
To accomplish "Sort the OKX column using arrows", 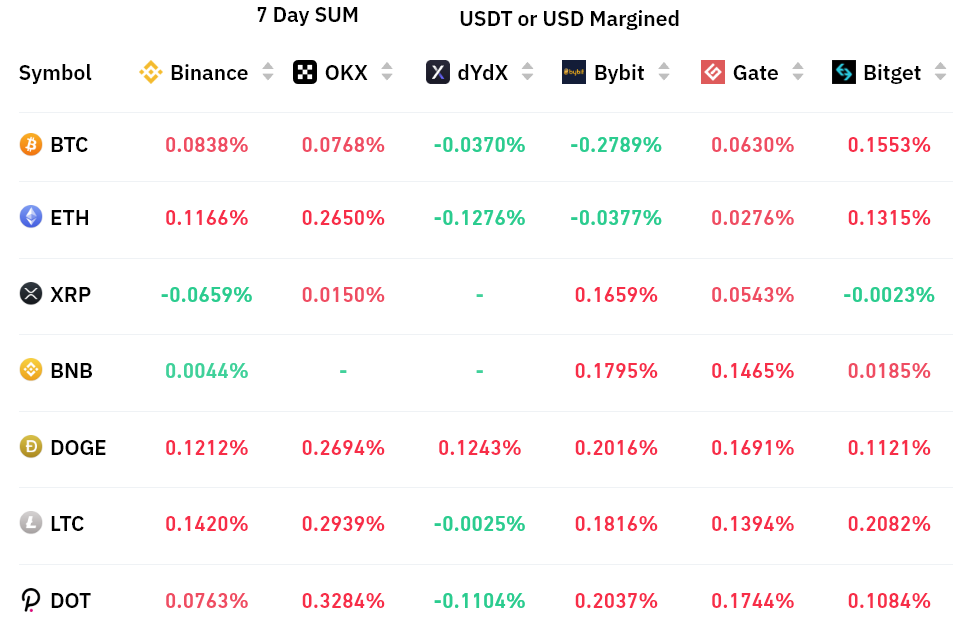I will 387,72.
